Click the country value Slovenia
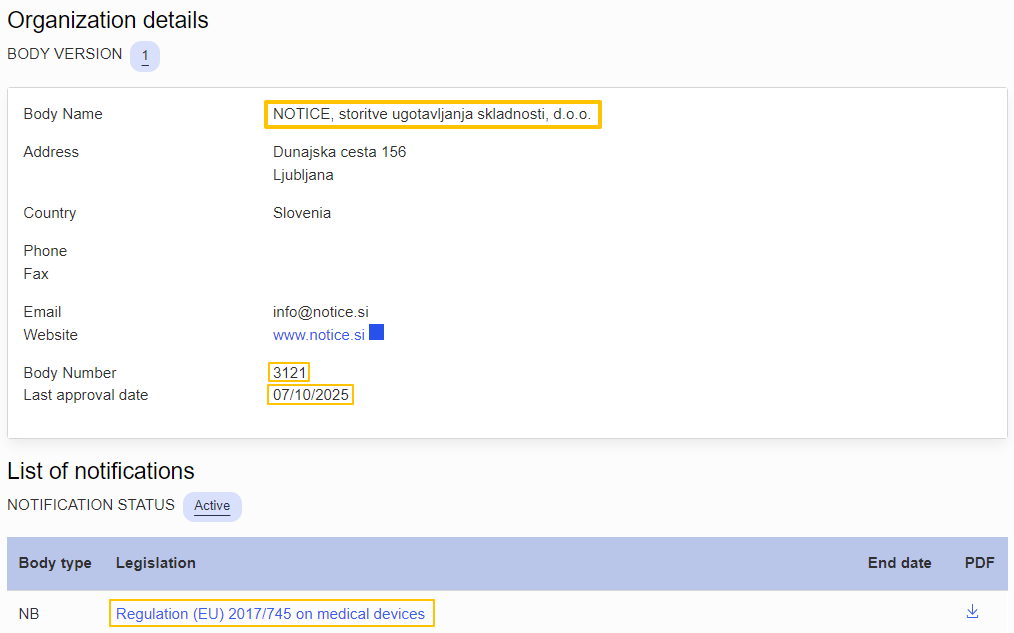 pyautogui.click(x=301, y=213)
